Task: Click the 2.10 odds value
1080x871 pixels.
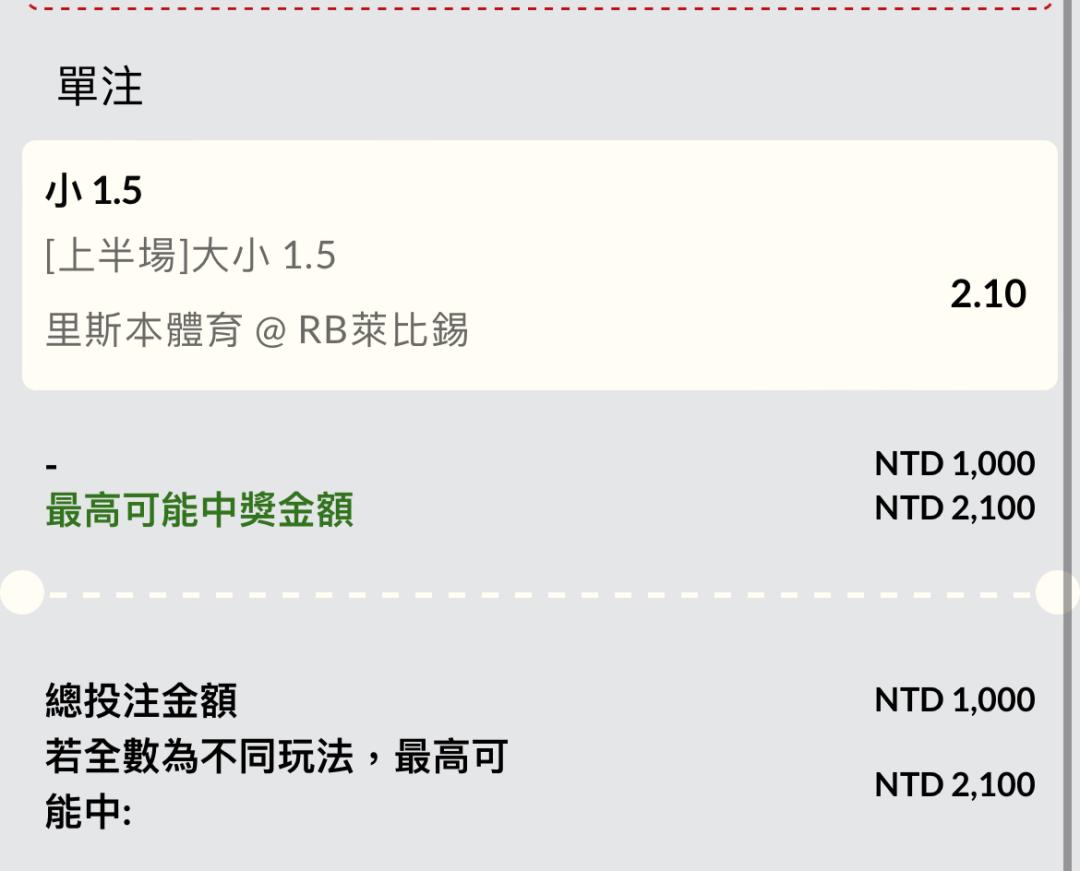Action: [988, 294]
